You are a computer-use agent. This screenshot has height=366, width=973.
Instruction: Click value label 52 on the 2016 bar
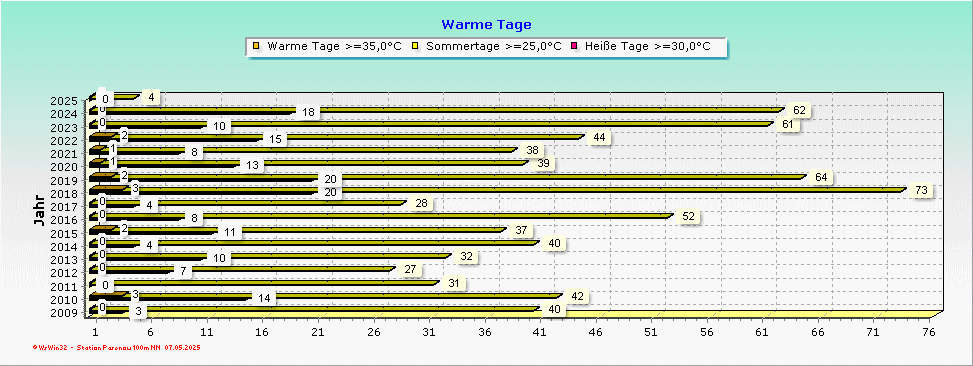click(688, 216)
